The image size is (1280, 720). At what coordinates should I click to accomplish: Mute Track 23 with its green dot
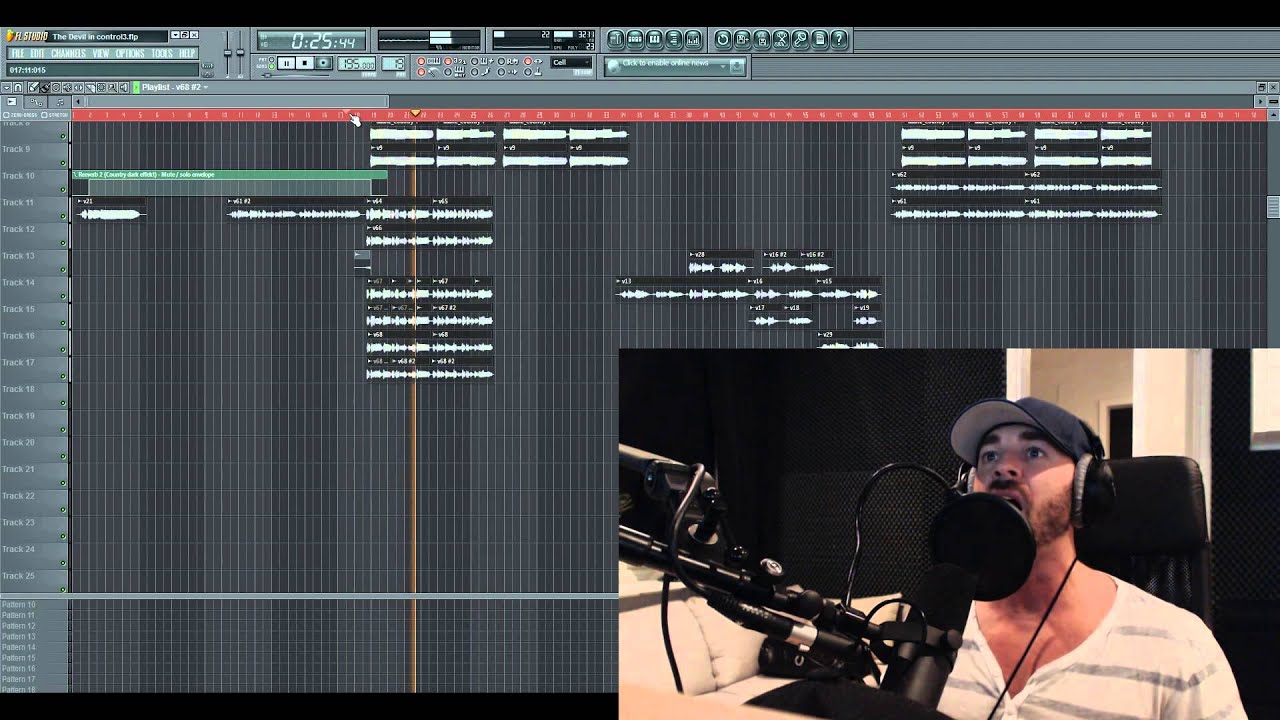[x=63, y=536]
